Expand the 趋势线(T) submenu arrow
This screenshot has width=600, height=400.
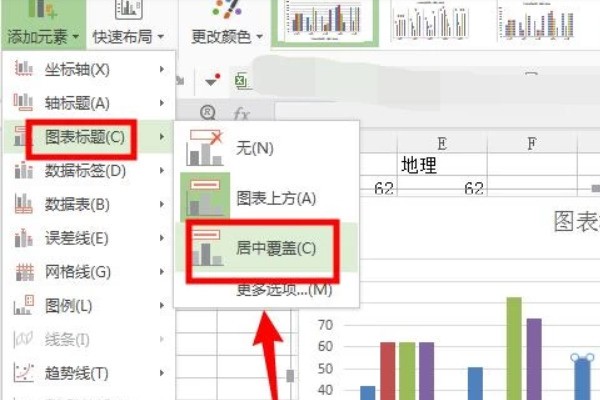click(x=162, y=373)
